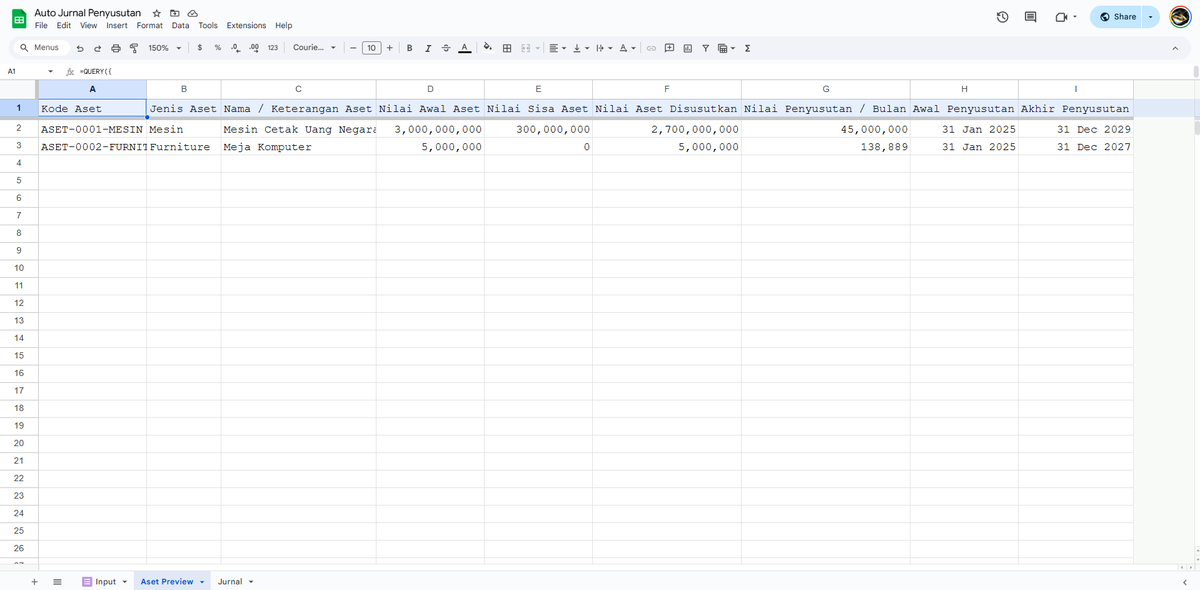
Task: Click the Share button
Action: [1116, 17]
